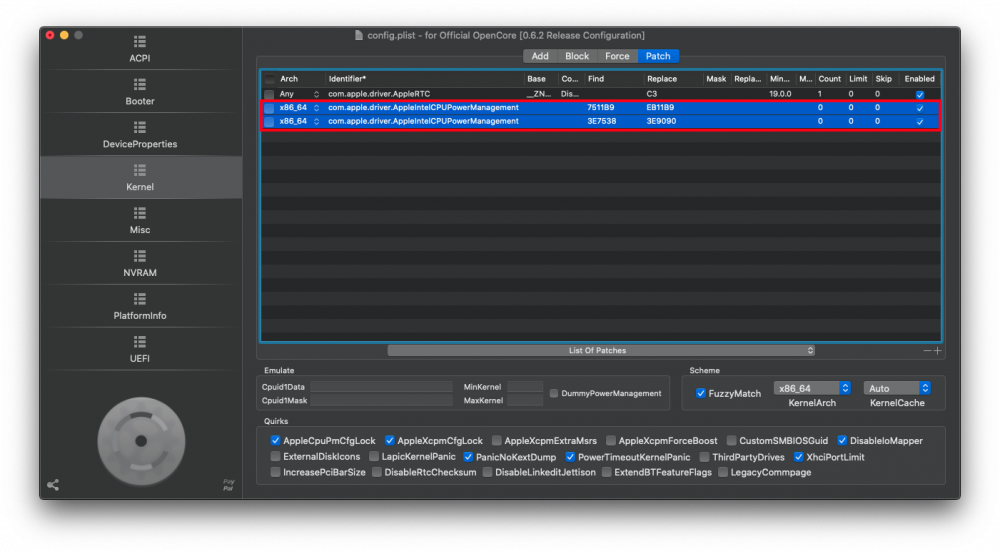Toggle Enabled checkbox for 7511B9 patch row
The image size is (1000, 552).
(920, 108)
